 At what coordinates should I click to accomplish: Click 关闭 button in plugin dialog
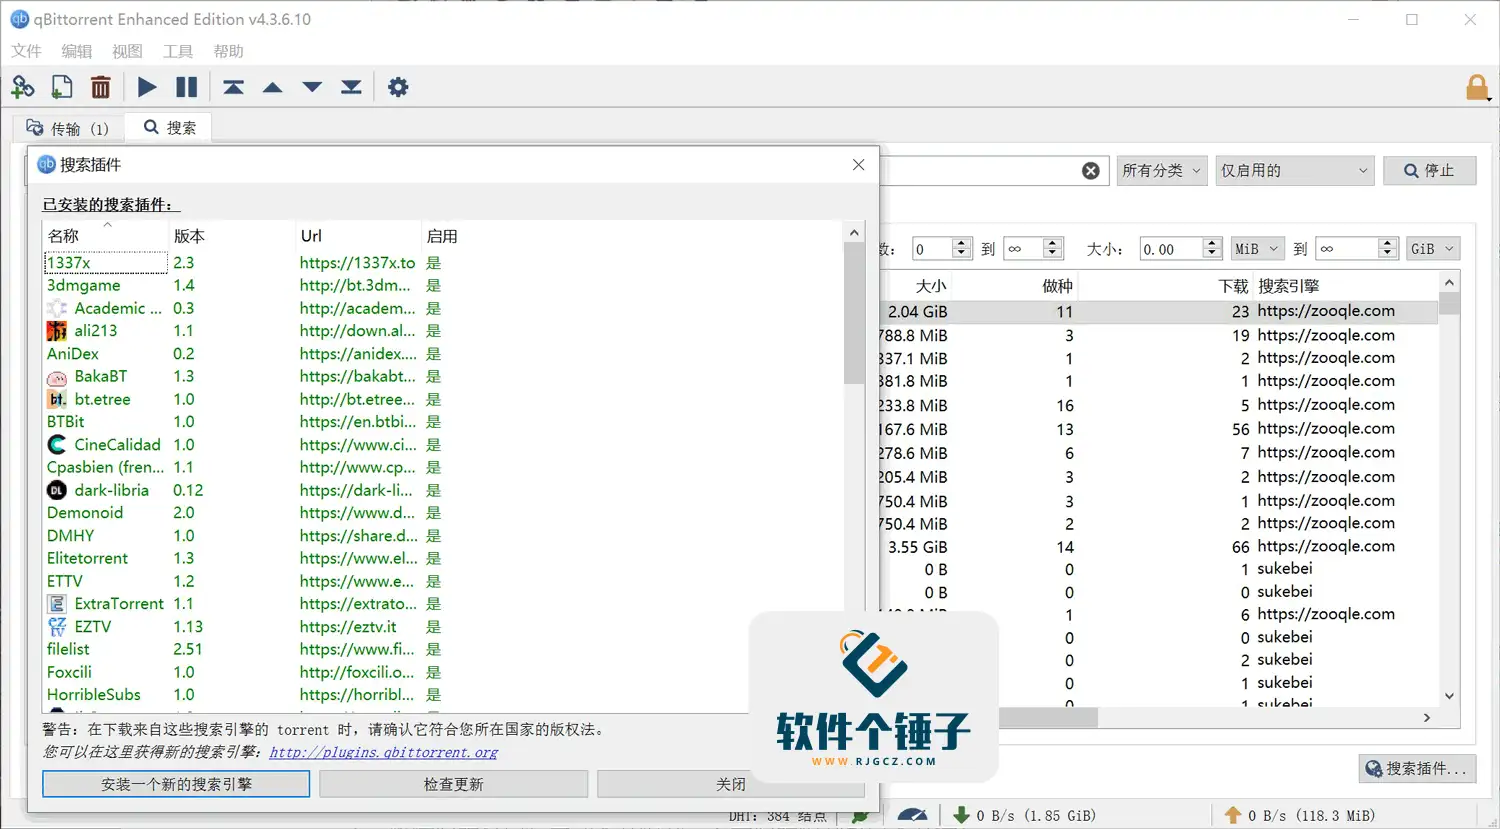(731, 784)
